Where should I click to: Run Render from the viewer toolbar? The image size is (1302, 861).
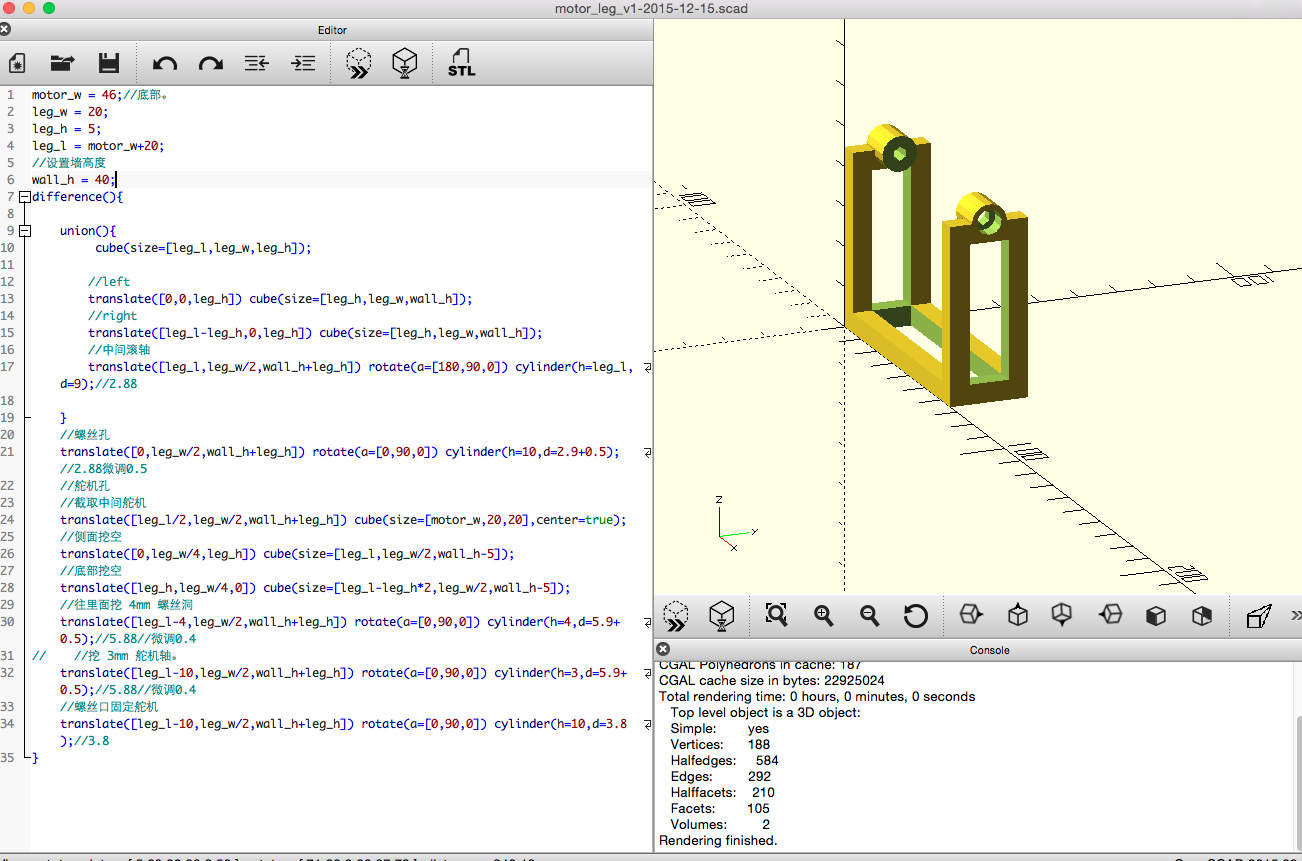point(721,615)
